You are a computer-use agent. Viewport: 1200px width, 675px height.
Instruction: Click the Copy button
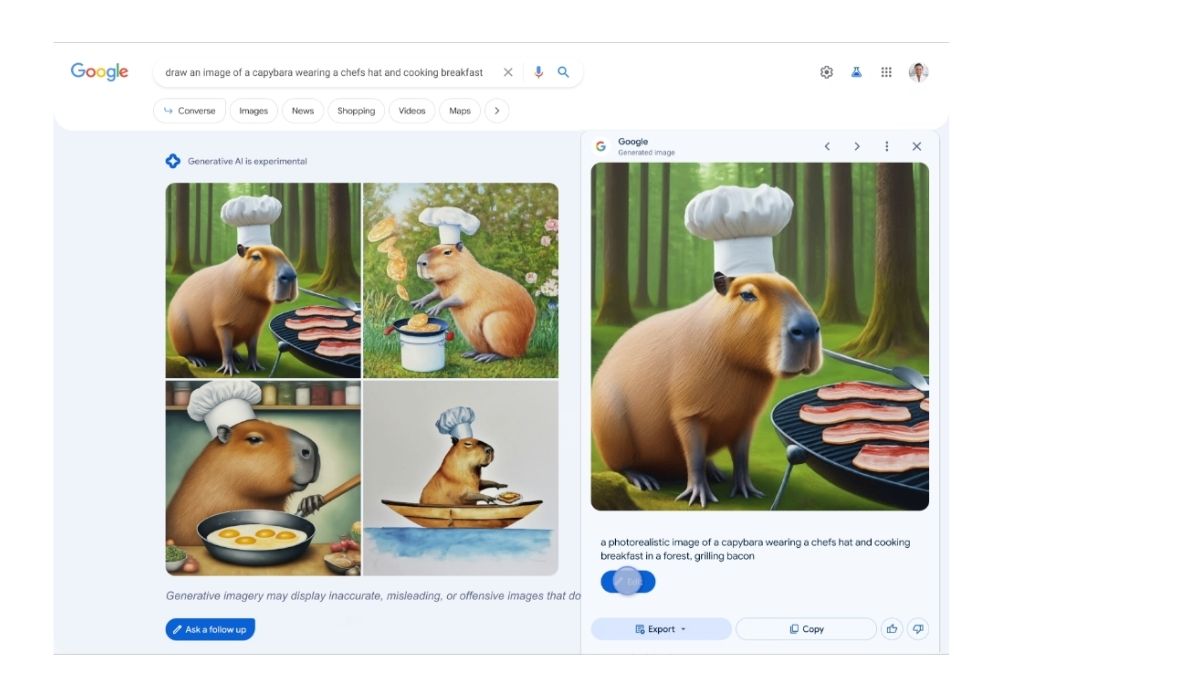point(806,629)
